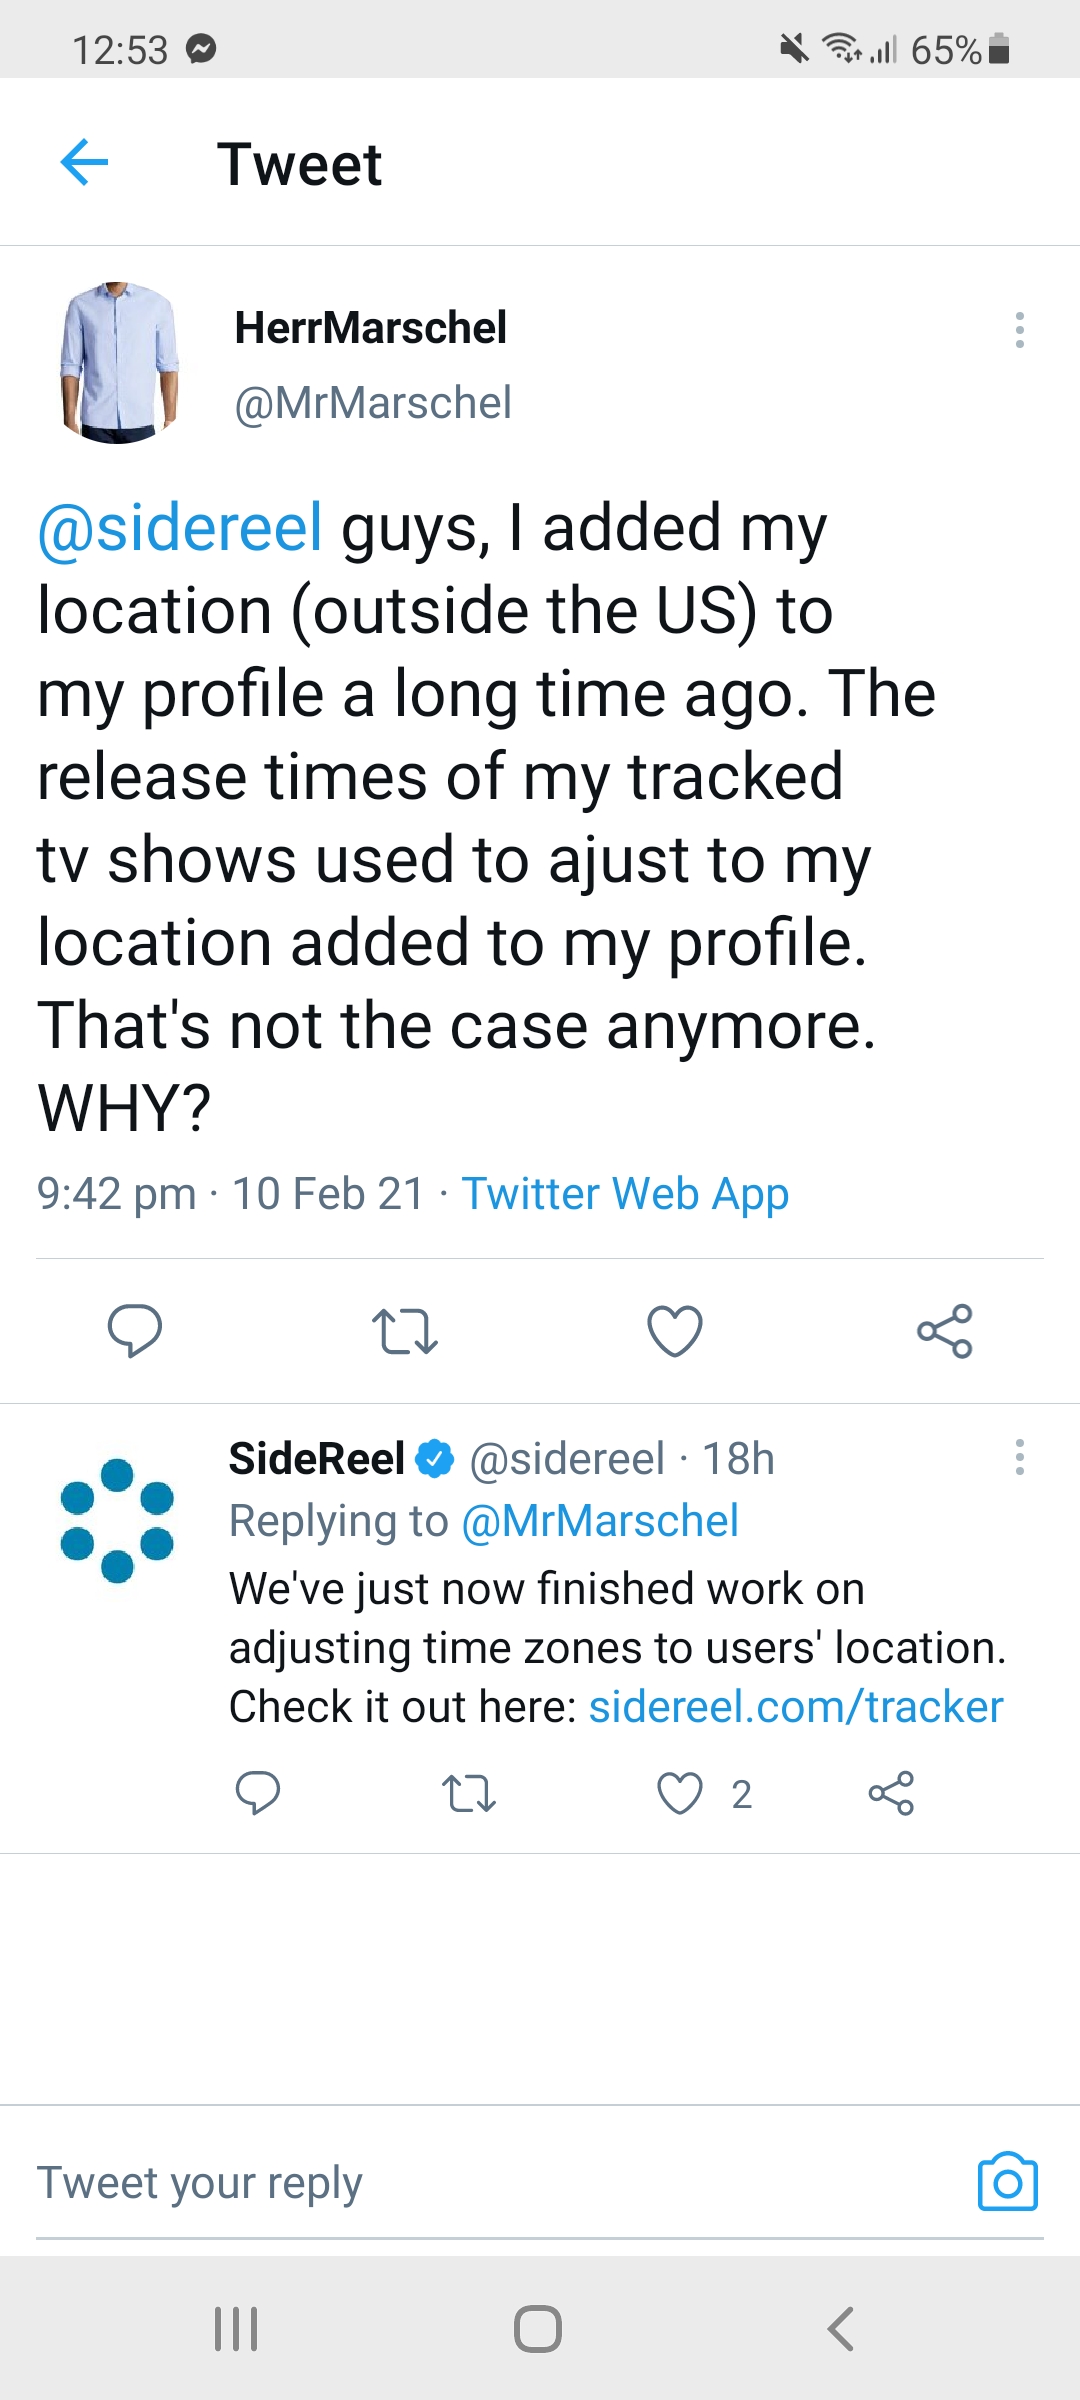Share SideReel's reply
The image size is (1080, 2400).
tap(891, 1793)
